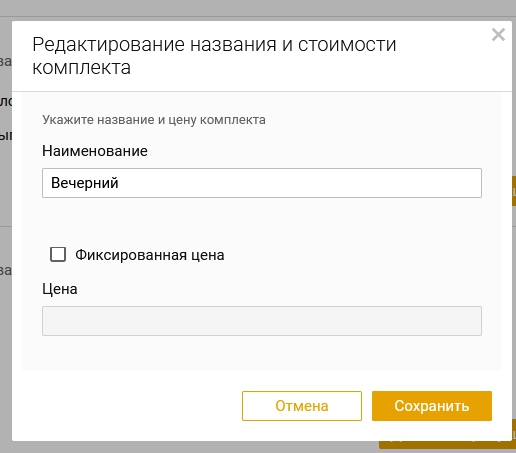Click the hint Укажите название и цену комплекта
Viewport: 516px width, 453px height.
click(x=154, y=120)
